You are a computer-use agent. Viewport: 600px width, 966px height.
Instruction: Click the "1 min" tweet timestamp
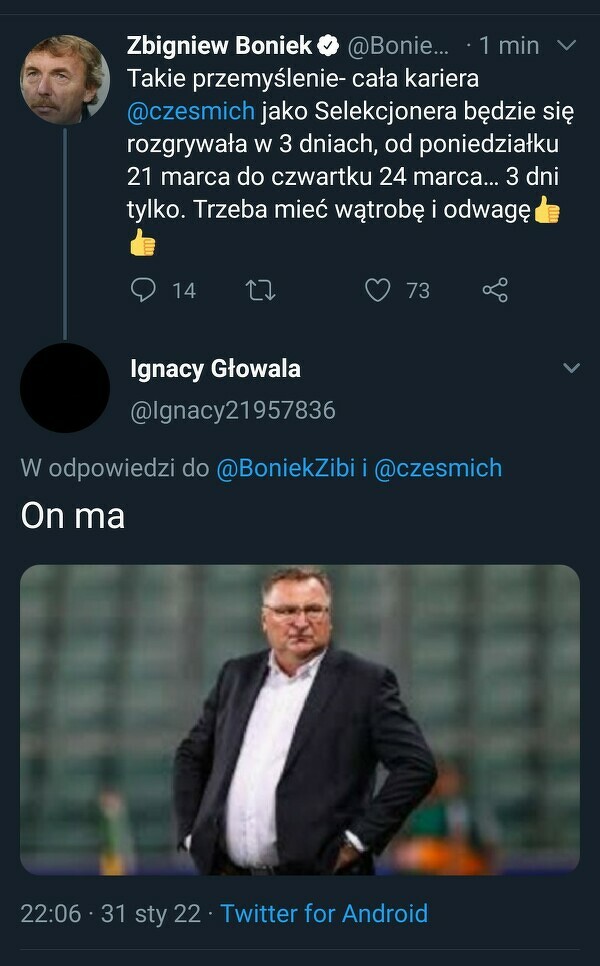point(508,45)
